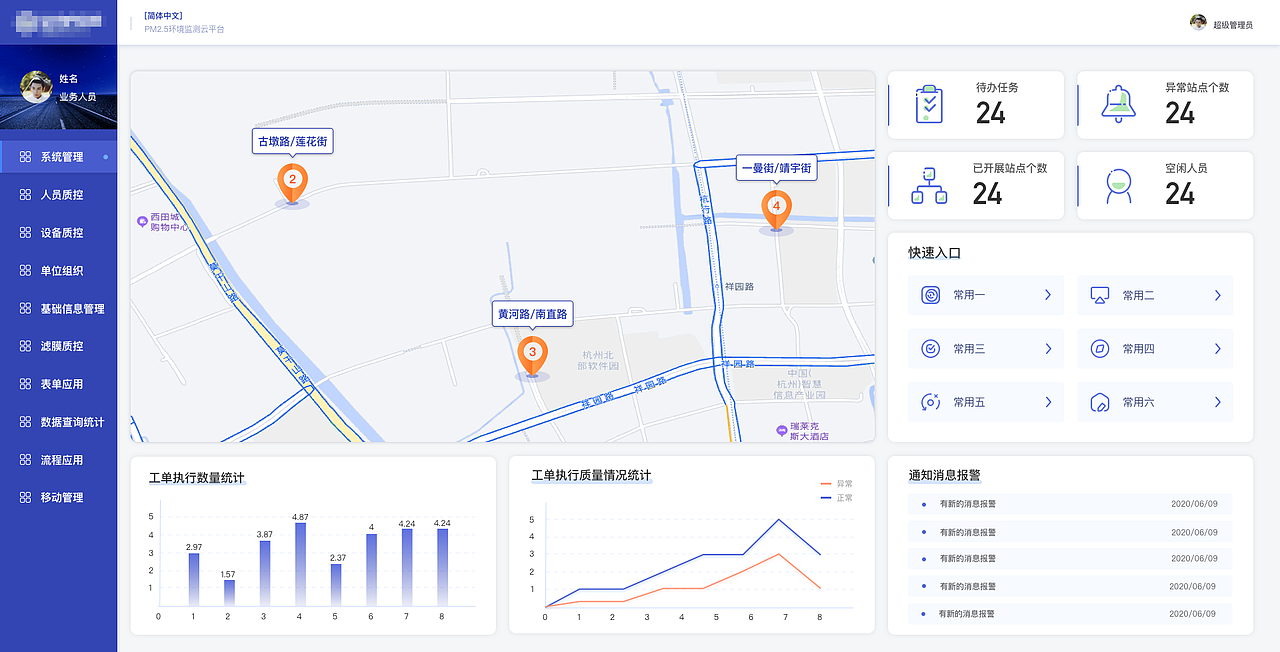Open the first 有新的消息报警 notification
This screenshot has height=652, width=1280.
click(1070, 504)
